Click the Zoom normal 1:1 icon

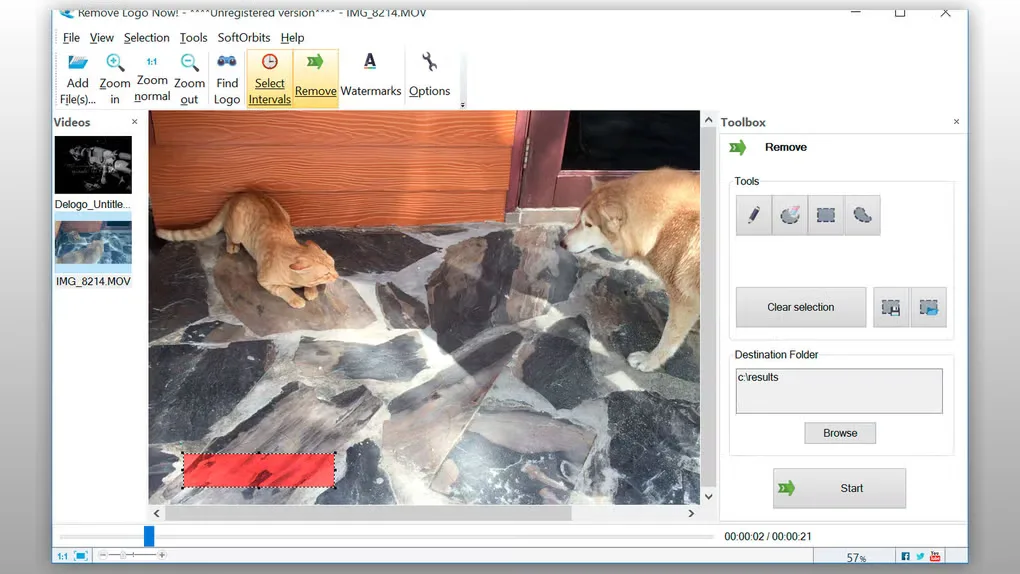click(152, 62)
